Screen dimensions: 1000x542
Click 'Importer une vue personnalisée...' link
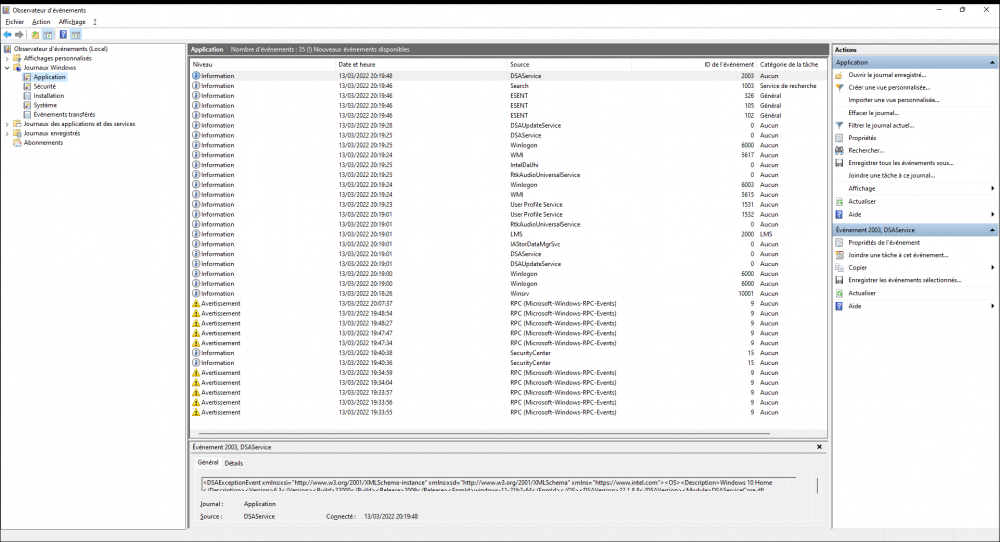[x=893, y=100]
